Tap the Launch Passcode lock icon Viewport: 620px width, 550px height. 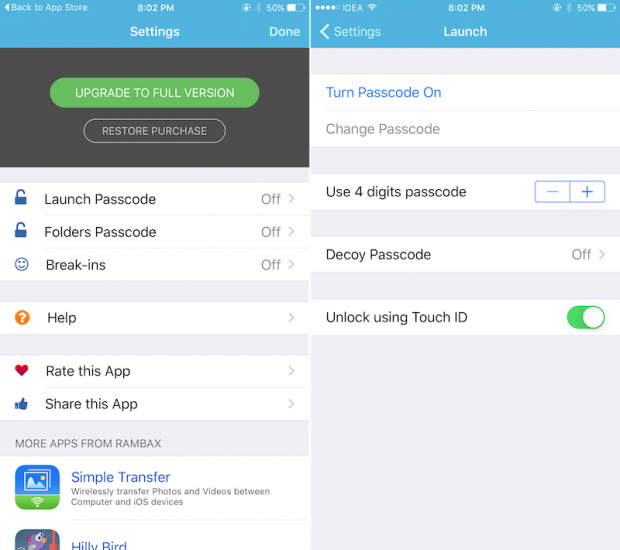(x=21, y=197)
